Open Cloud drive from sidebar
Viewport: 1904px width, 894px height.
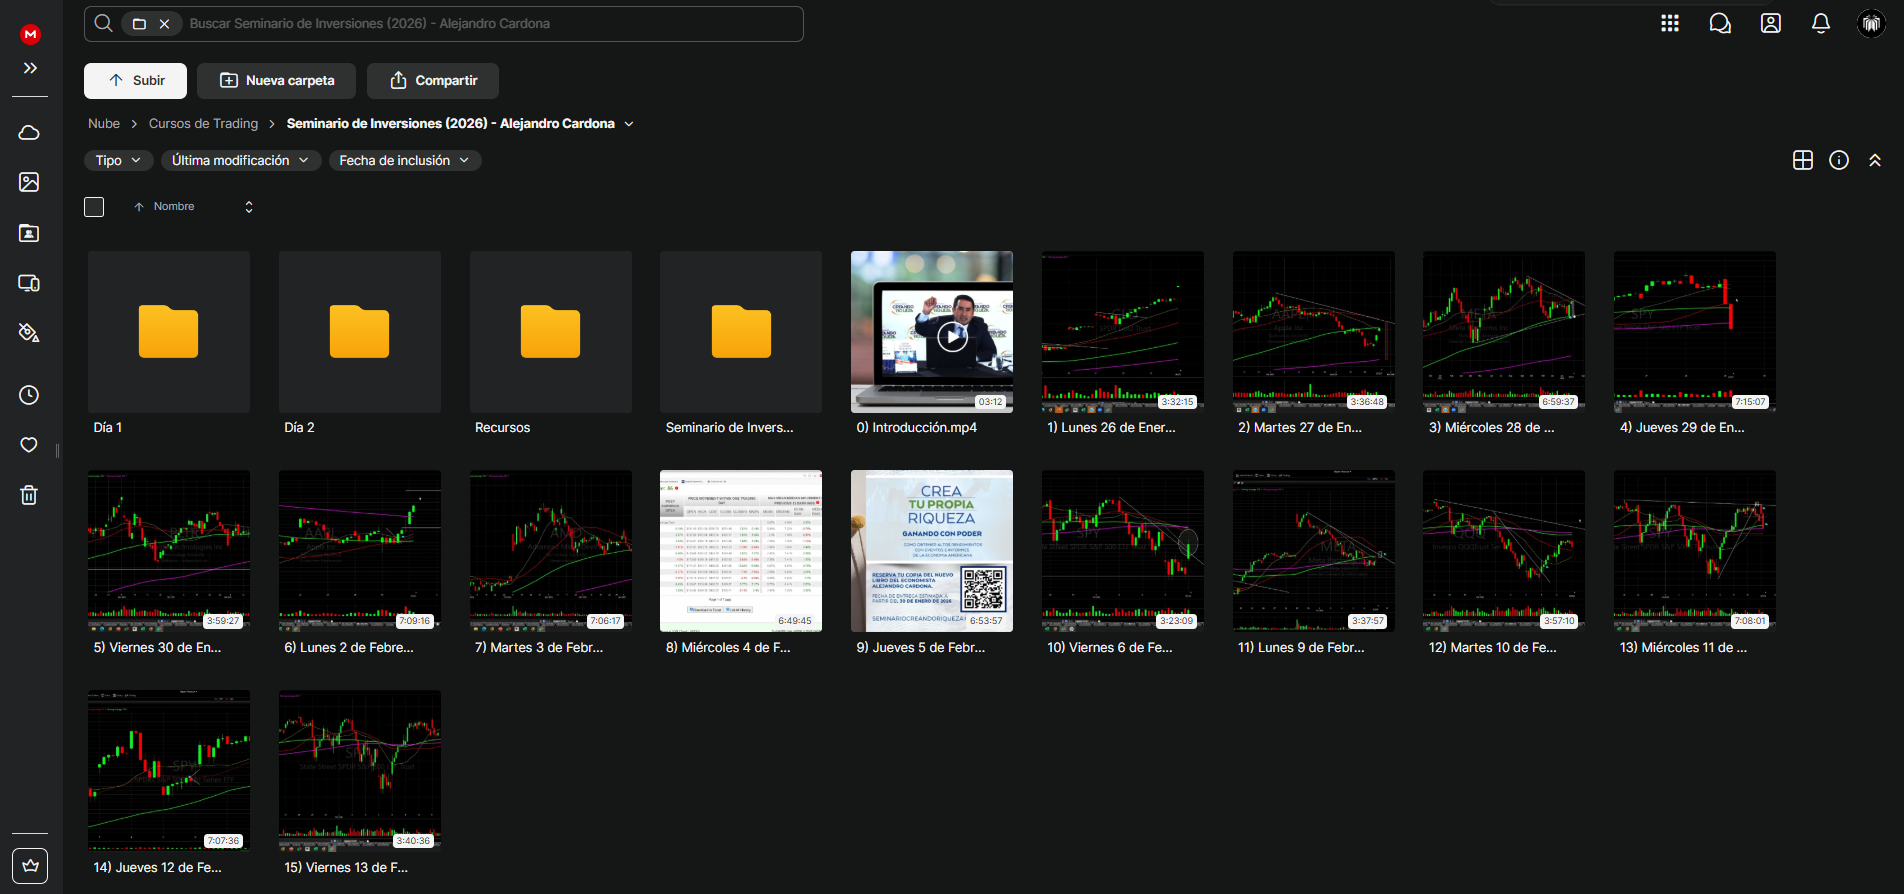click(29, 133)
